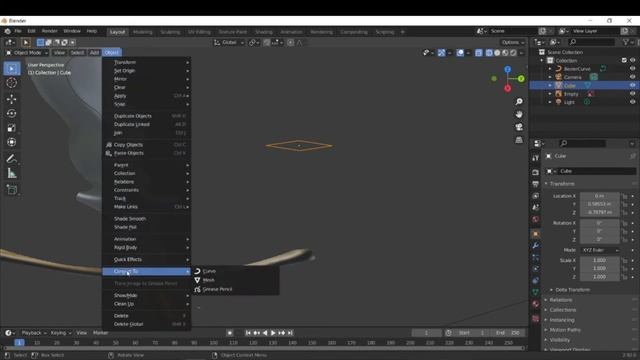Click the outliner filter funnel icon
640x360 pixels.
click(x=626, y=42)
